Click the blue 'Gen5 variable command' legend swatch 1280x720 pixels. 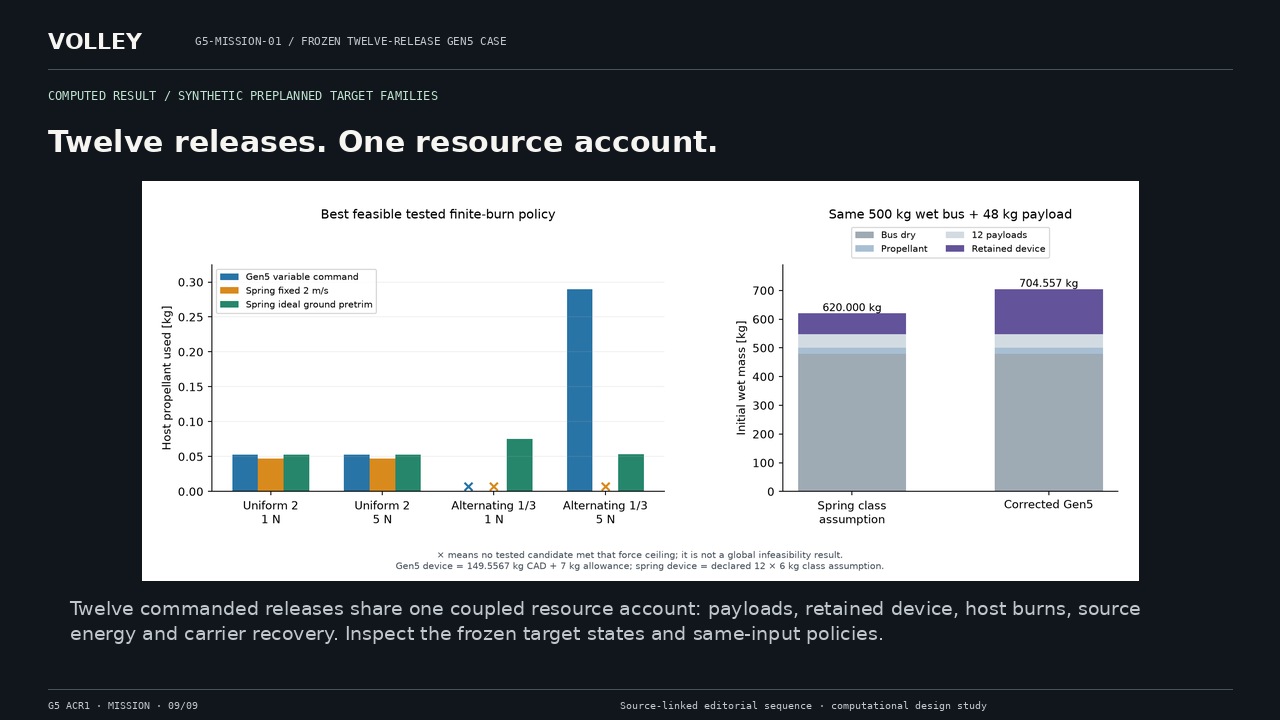(x=230, y=277)
